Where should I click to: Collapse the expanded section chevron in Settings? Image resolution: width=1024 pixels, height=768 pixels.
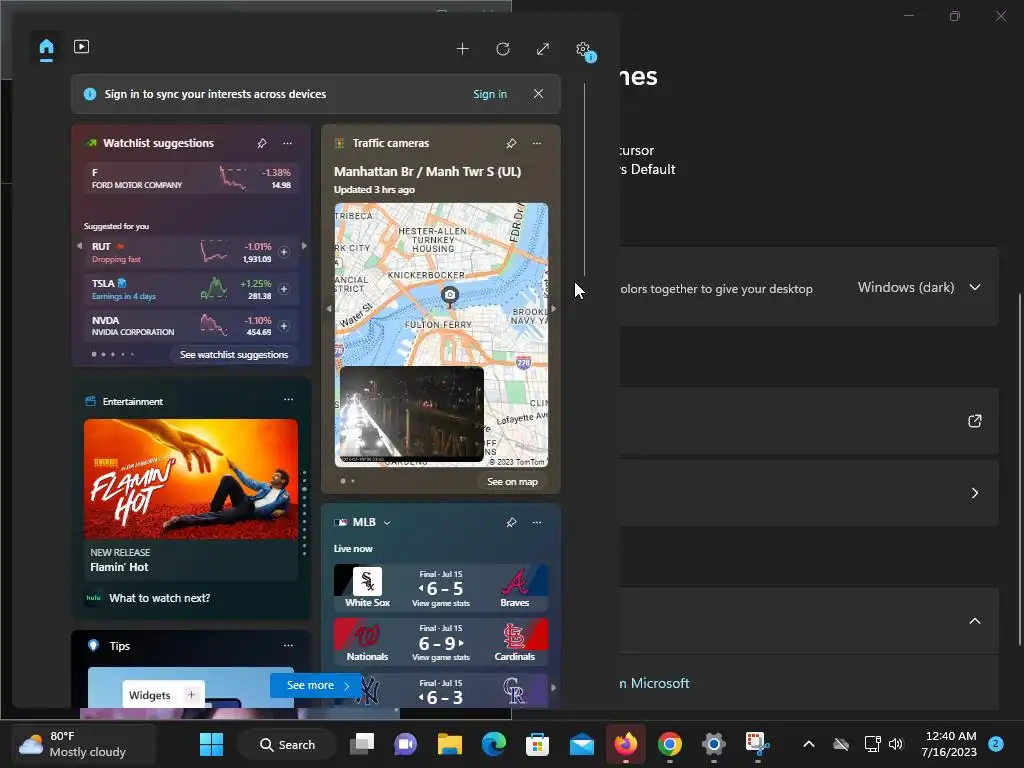point(974,621)
